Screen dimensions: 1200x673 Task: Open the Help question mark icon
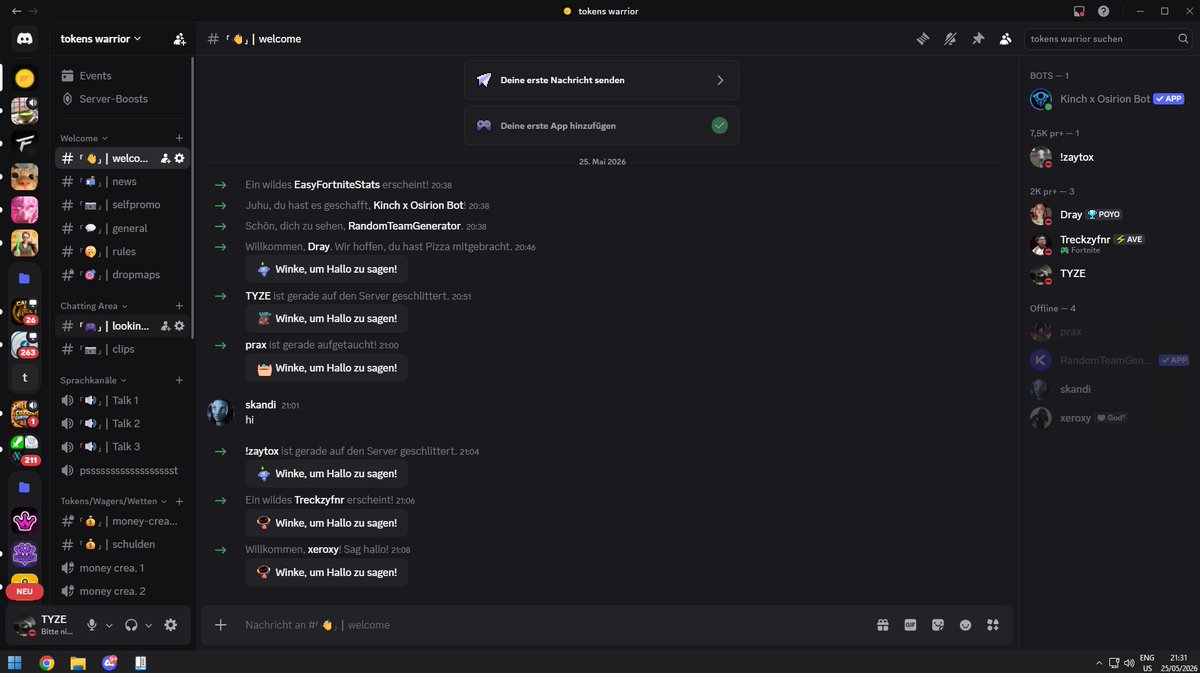(x=1103, y=11)
